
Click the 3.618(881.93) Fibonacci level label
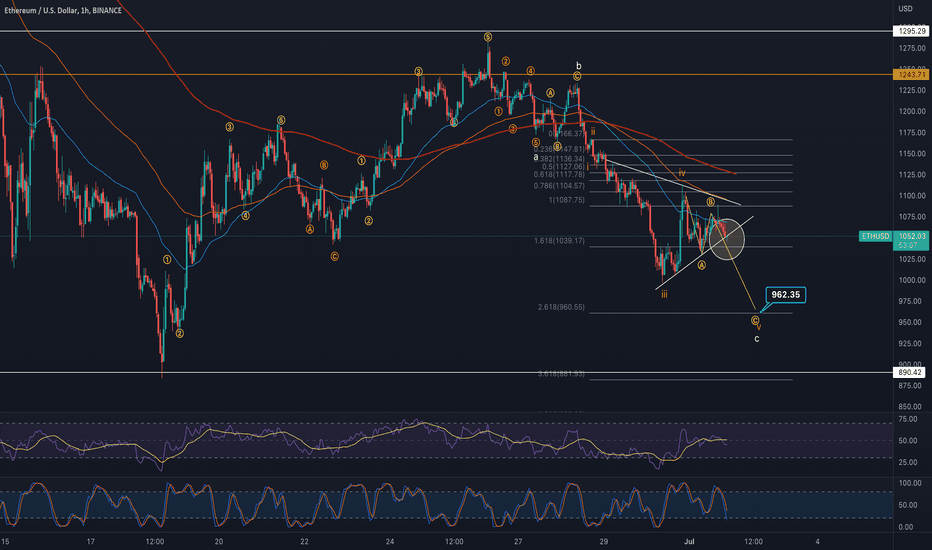(561, 374)
